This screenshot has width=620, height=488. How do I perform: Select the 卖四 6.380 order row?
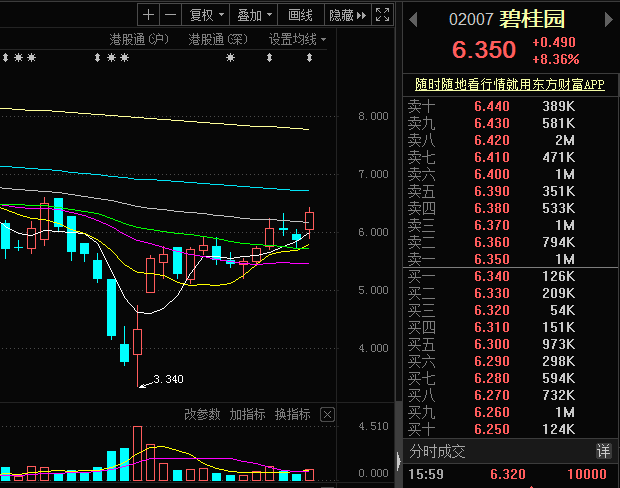[x=510, y=208]
